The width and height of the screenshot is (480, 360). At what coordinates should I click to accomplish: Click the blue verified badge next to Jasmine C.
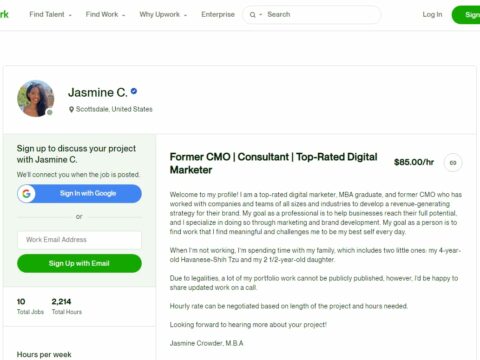tap(134, 91)
